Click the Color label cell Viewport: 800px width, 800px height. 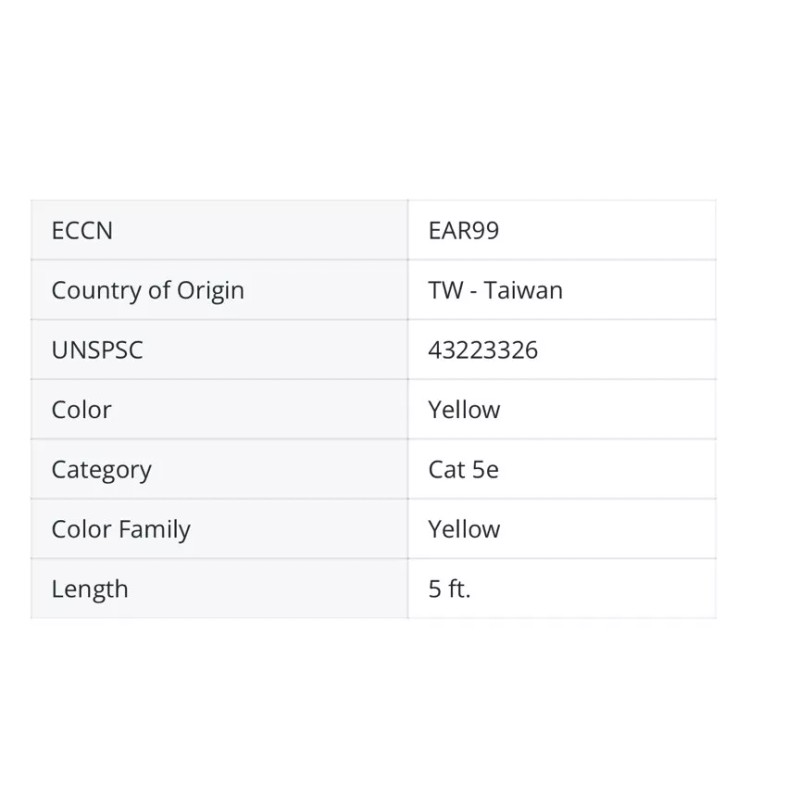[81, 410]
